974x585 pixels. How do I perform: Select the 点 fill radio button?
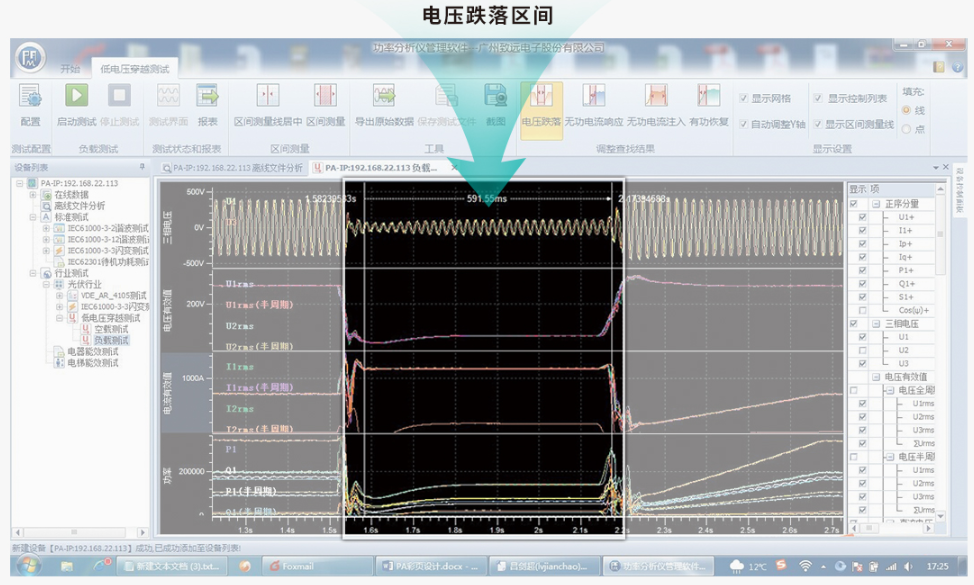[x=906, y=129]
